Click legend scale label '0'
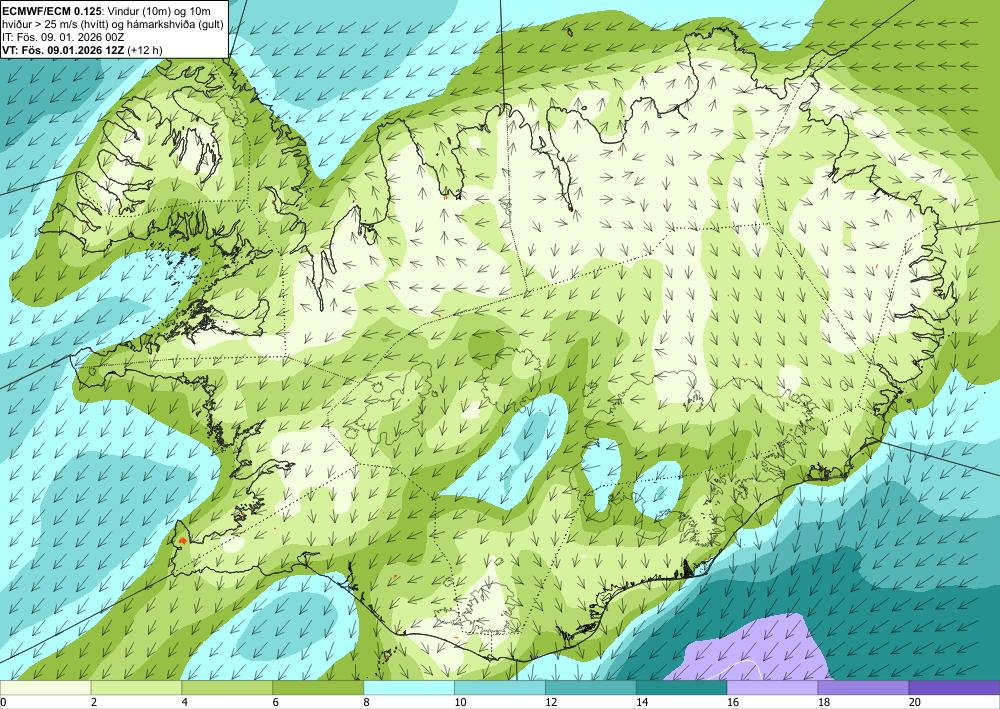The width and height of the screenshot is (1000, 709). [x=3, y=703]
